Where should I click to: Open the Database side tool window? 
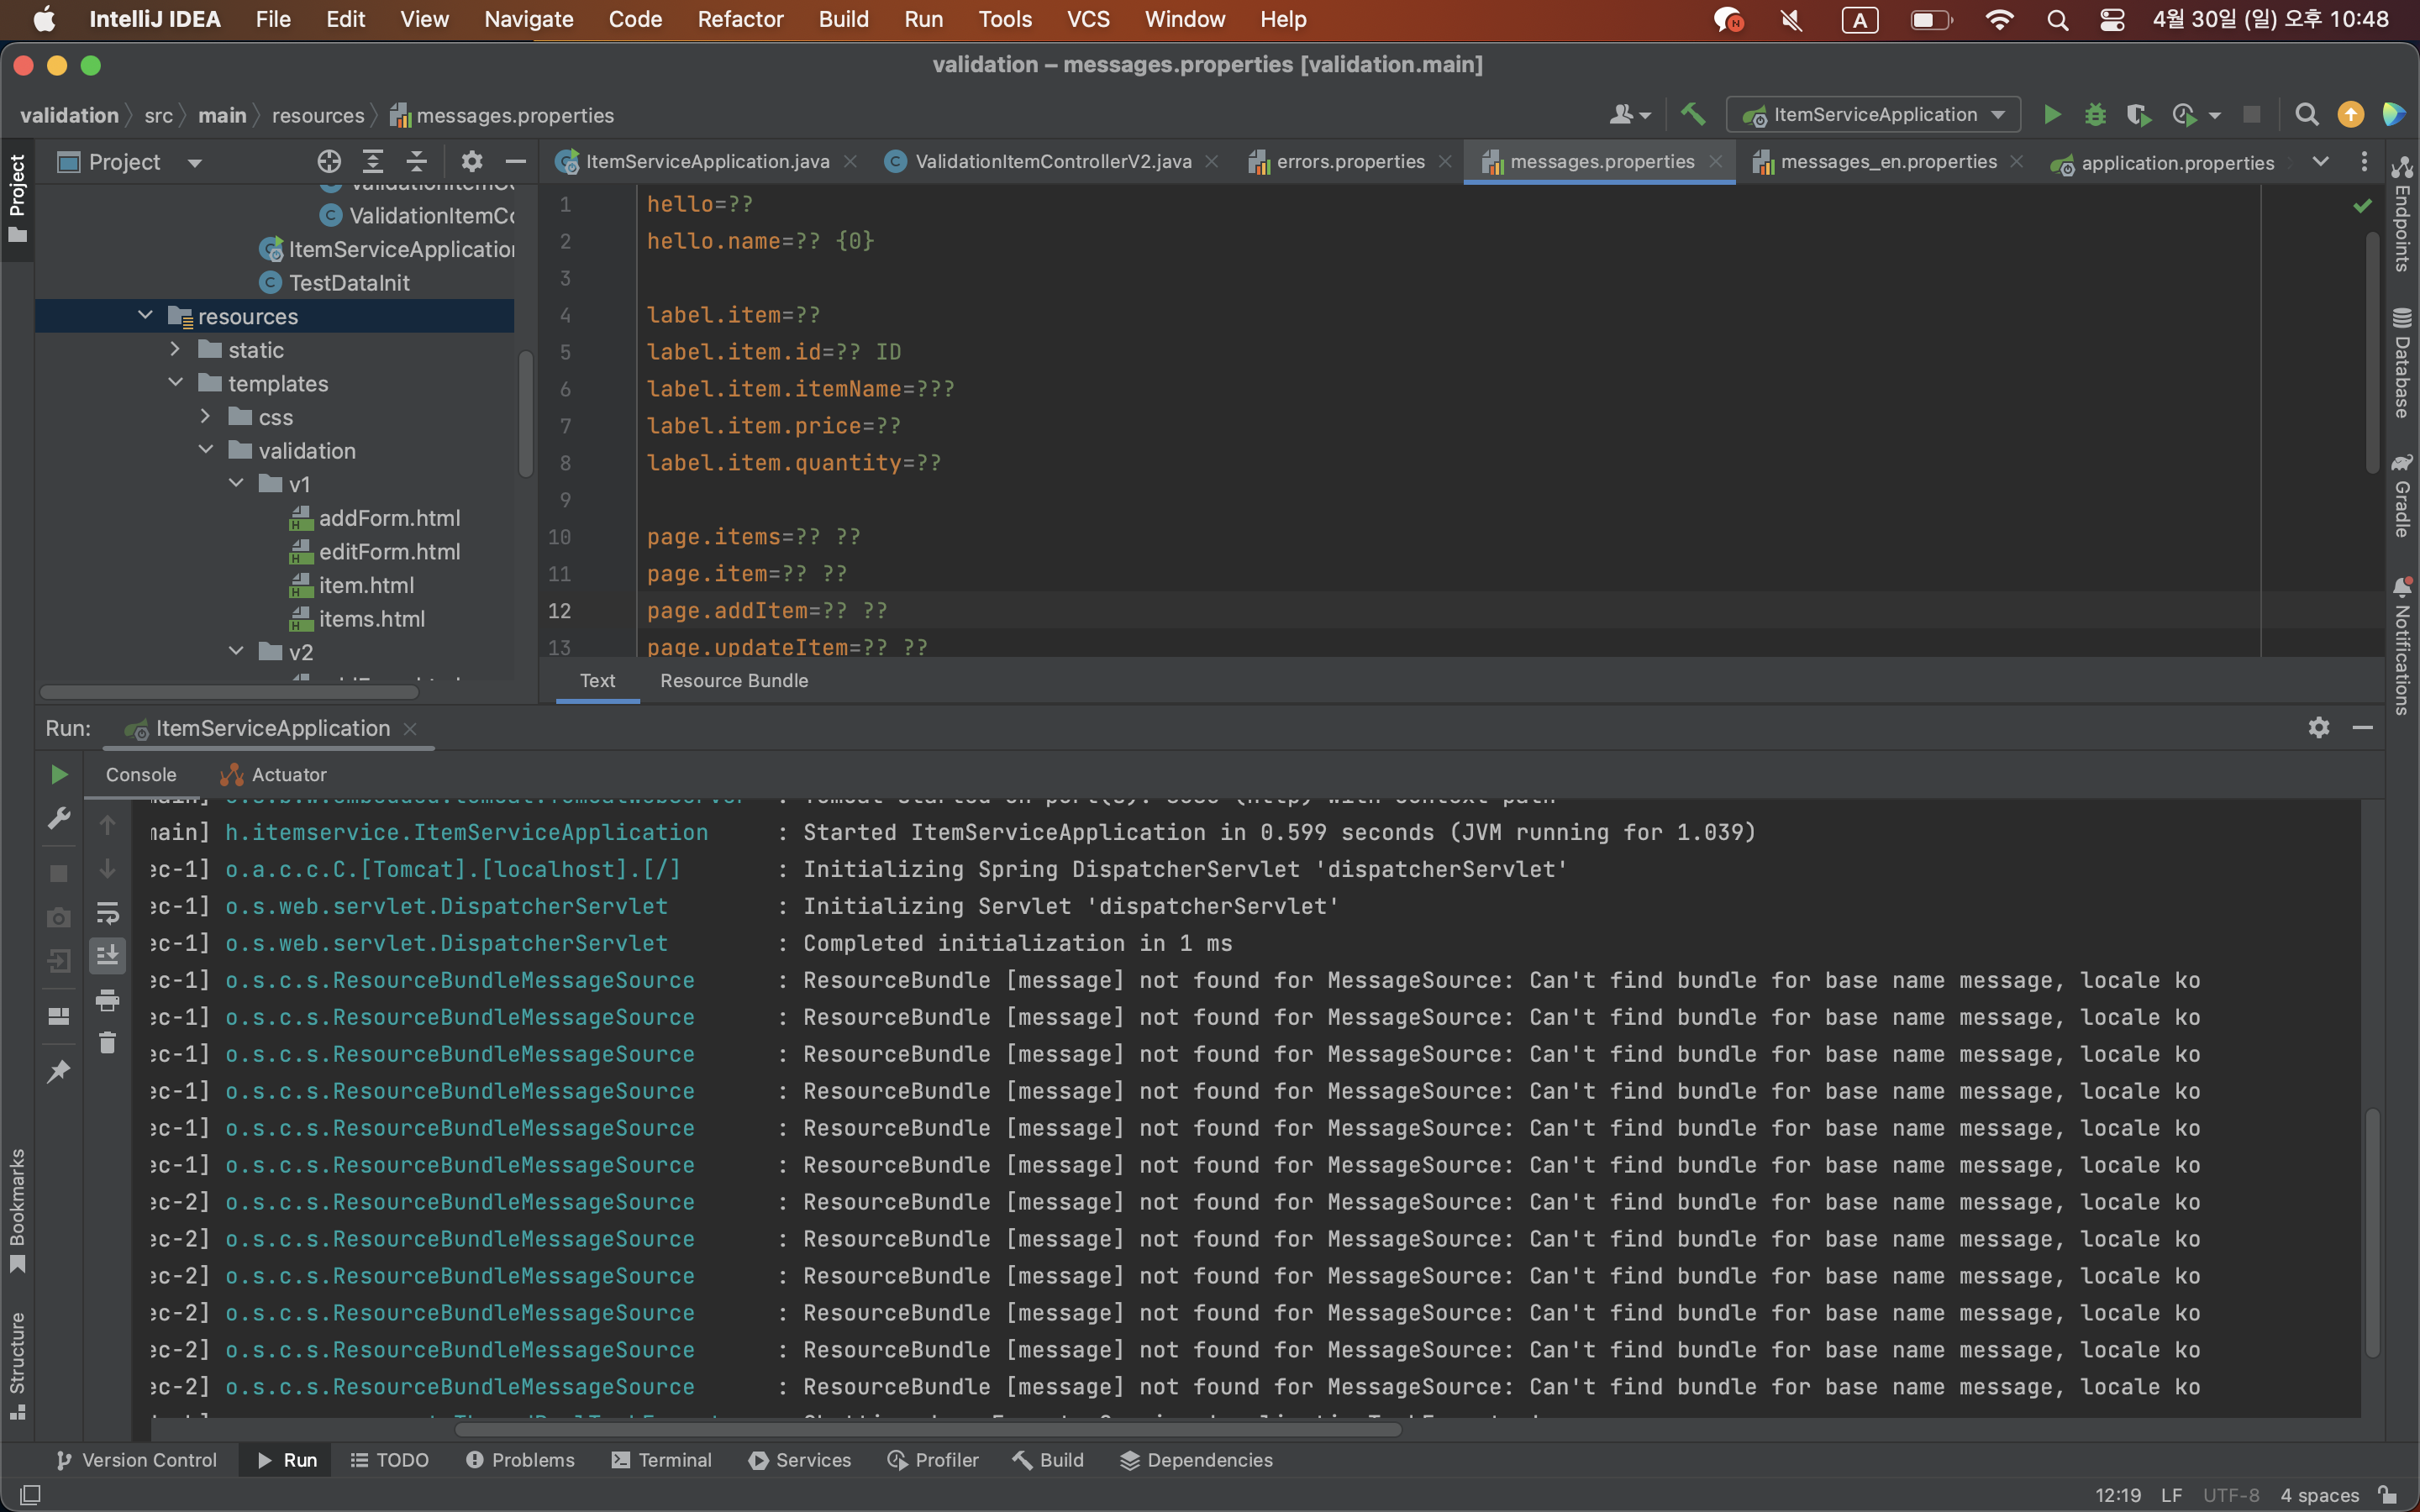pyautogui.click(x=2402, y=363)
